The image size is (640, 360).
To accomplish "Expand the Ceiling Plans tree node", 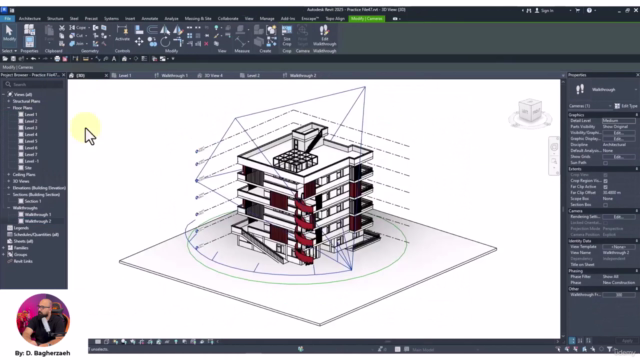I will [x=9, y=175].
